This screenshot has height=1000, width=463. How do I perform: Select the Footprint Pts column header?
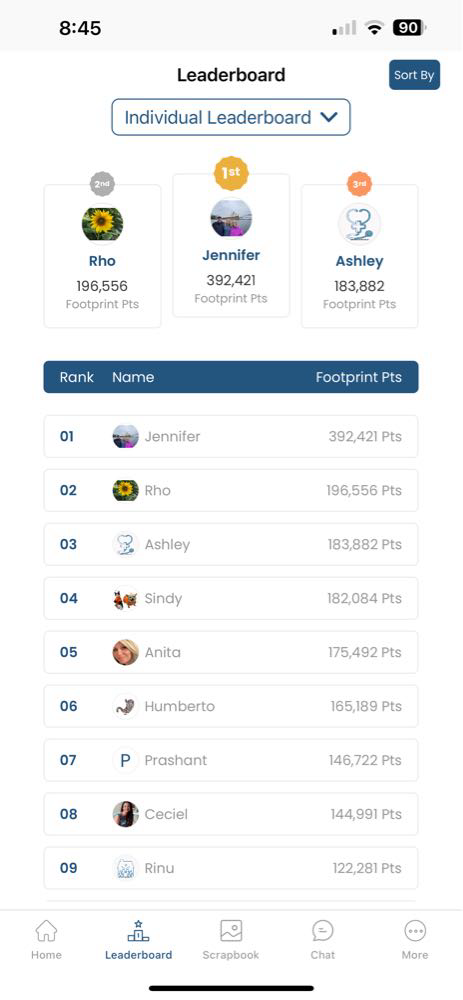pyautogui.click(x=358, y=377)
